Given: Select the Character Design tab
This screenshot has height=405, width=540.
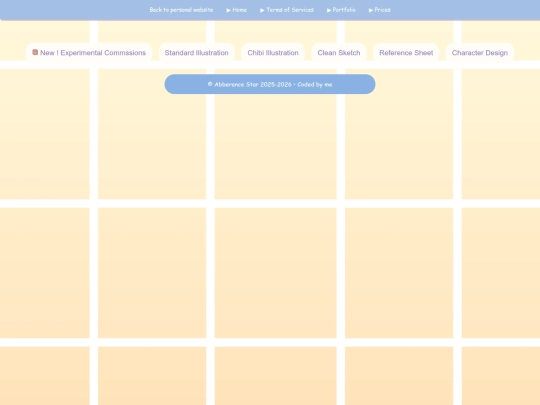Looking at the screenshot, I should (x=480, y=53).
